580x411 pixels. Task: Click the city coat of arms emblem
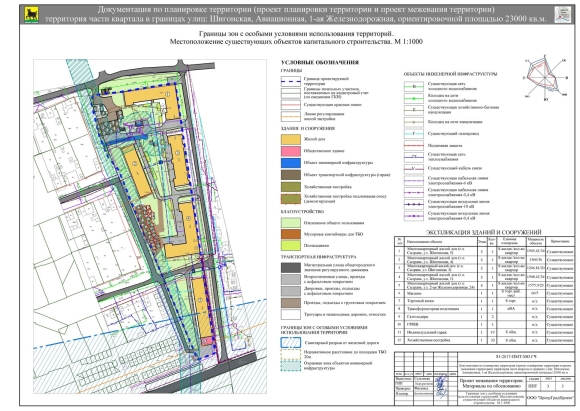coord(31,15)
